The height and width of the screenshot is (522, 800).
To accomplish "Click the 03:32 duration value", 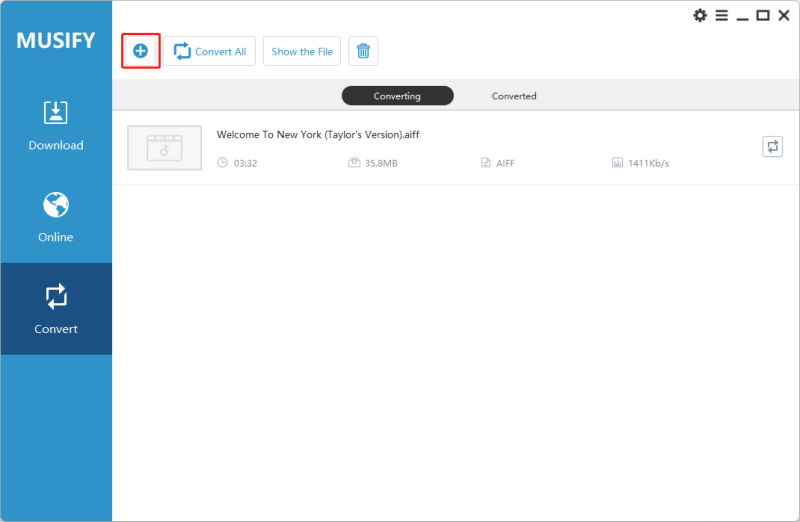I will tap(245, 163).
